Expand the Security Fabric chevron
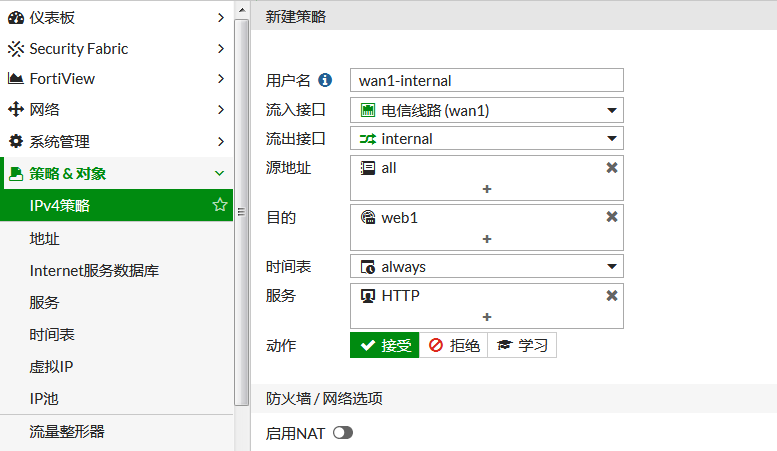 pyautogui.click(x=221, y=49)
